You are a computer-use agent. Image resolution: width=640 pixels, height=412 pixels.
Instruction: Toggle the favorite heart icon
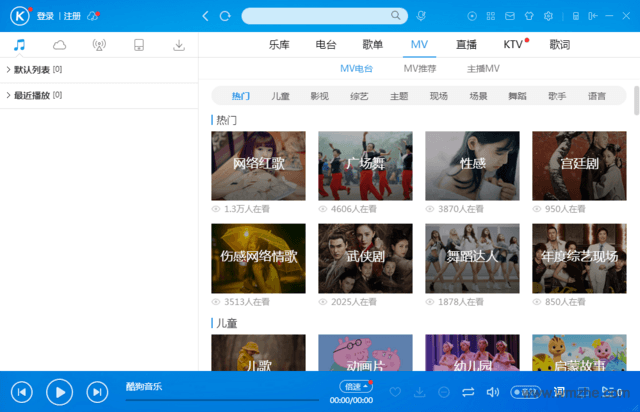click(395, 391)
